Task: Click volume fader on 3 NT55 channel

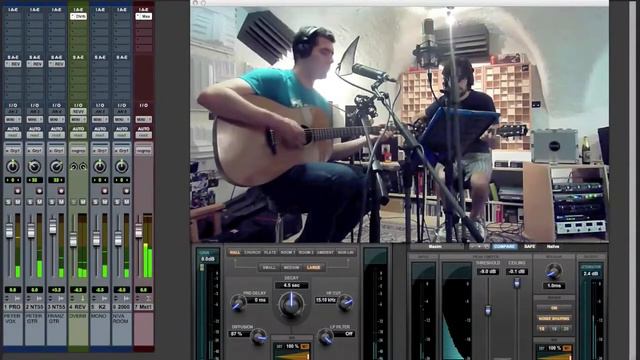Action: coord(52,227)
